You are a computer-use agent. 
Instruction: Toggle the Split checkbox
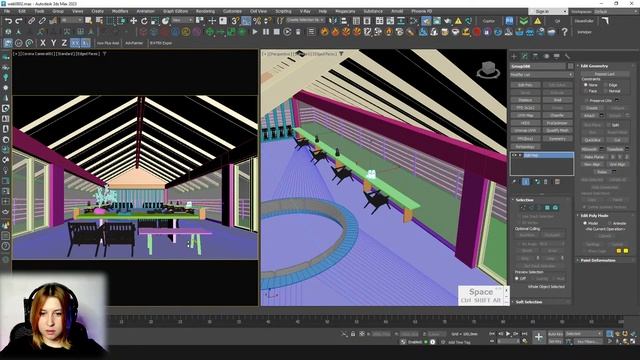coord(609,125)
